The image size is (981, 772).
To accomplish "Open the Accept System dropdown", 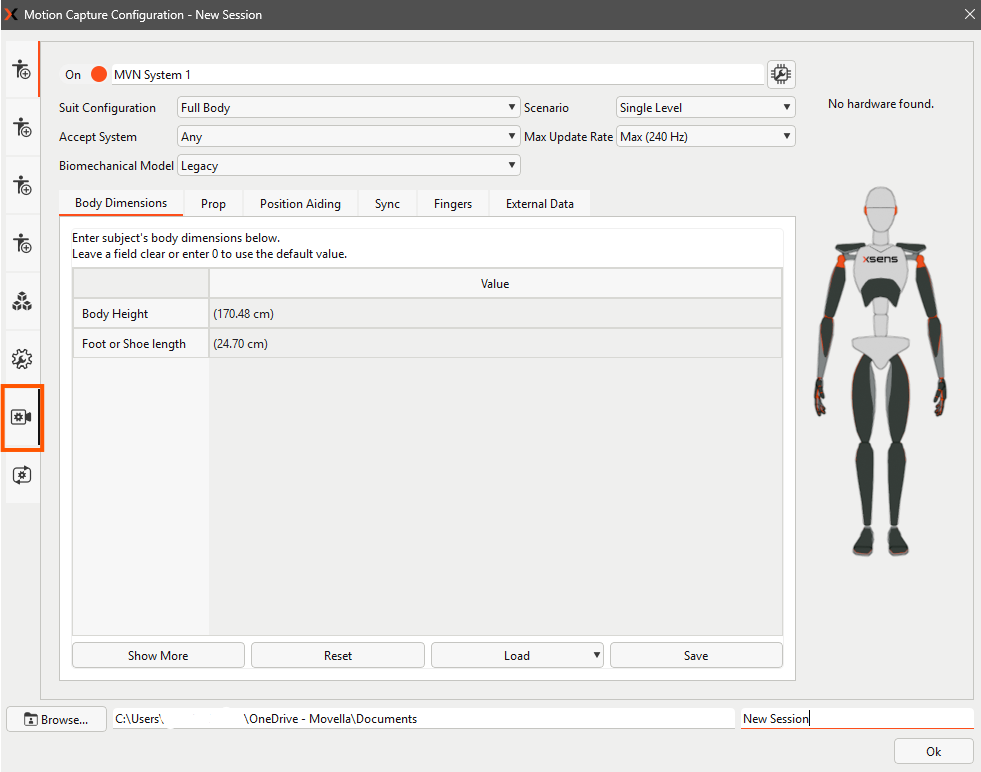I will pyautogui.click(x=348, y=136).
